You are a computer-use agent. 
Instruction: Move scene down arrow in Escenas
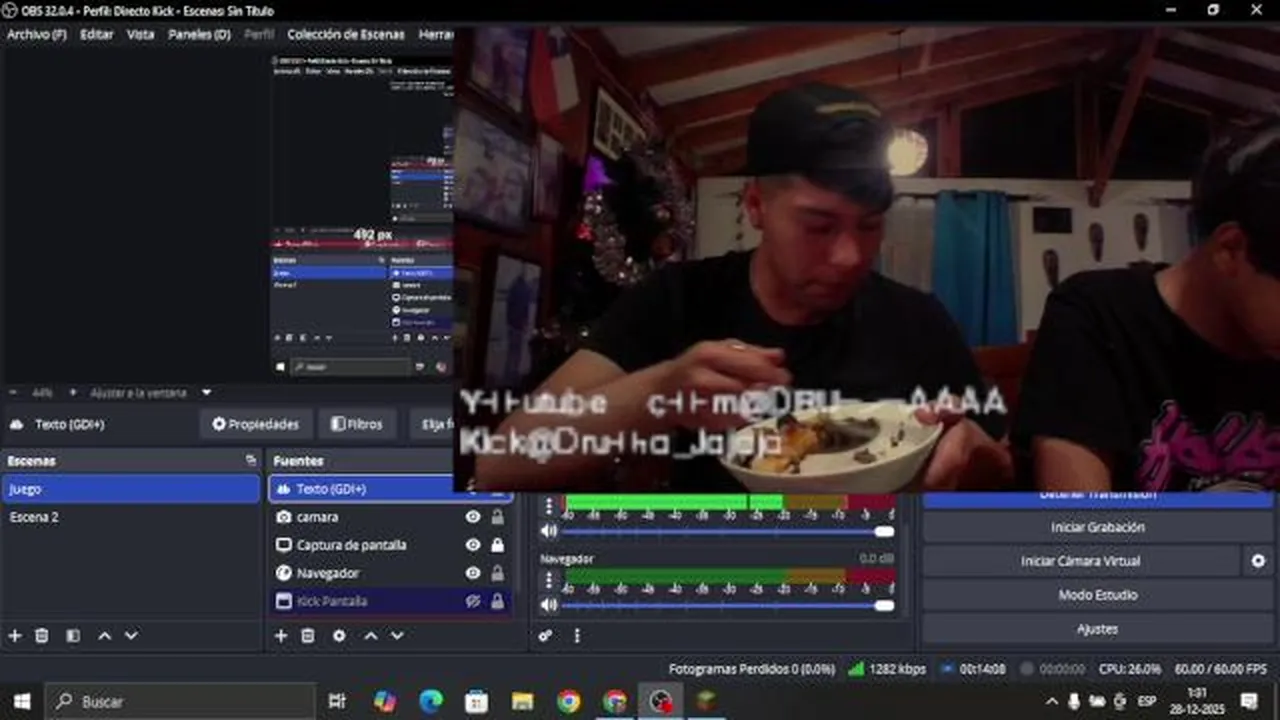click(131, 635)
